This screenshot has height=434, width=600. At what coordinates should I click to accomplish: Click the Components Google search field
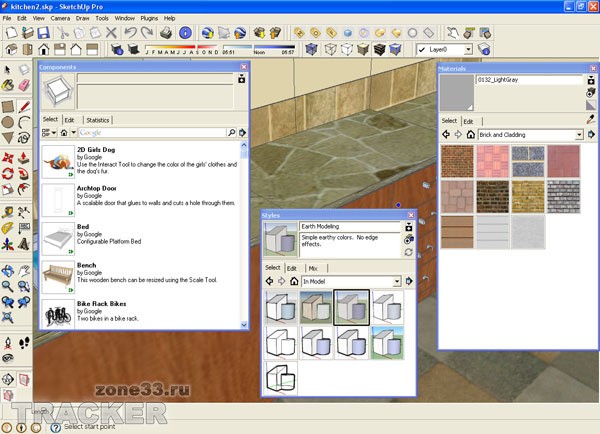152,133
